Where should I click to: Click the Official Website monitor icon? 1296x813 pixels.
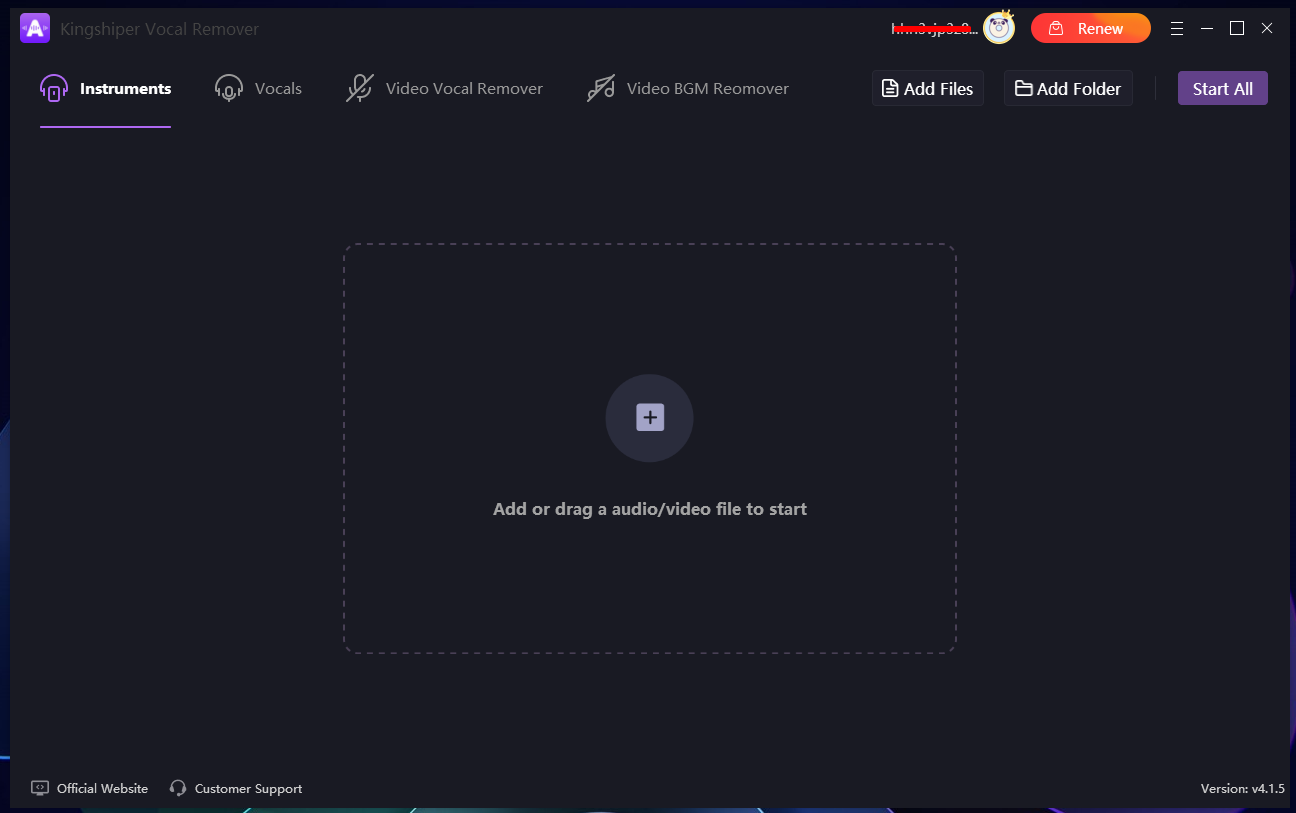click(x=40, y=788)
